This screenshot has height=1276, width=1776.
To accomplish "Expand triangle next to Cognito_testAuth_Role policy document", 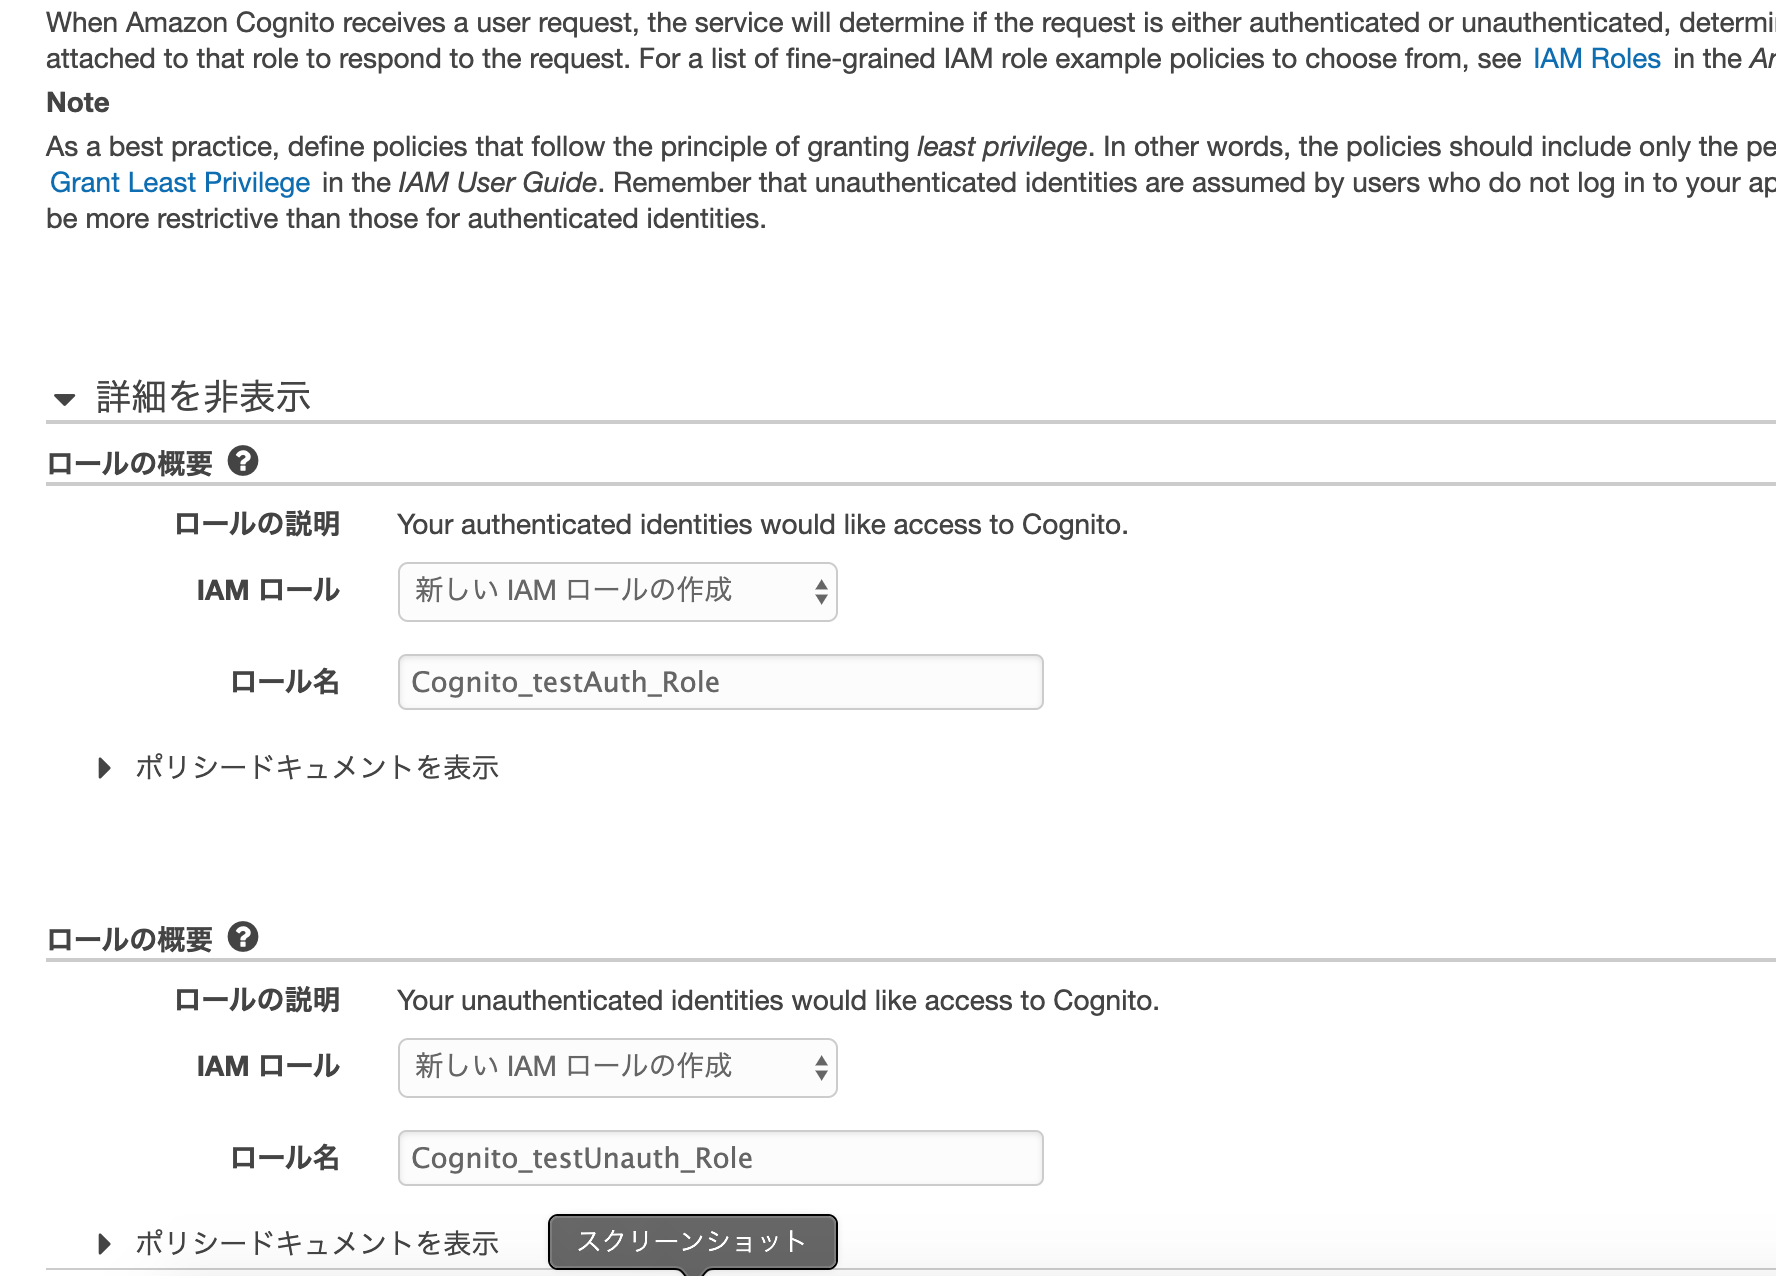I will pyautogui.click(x=104, y=768).
